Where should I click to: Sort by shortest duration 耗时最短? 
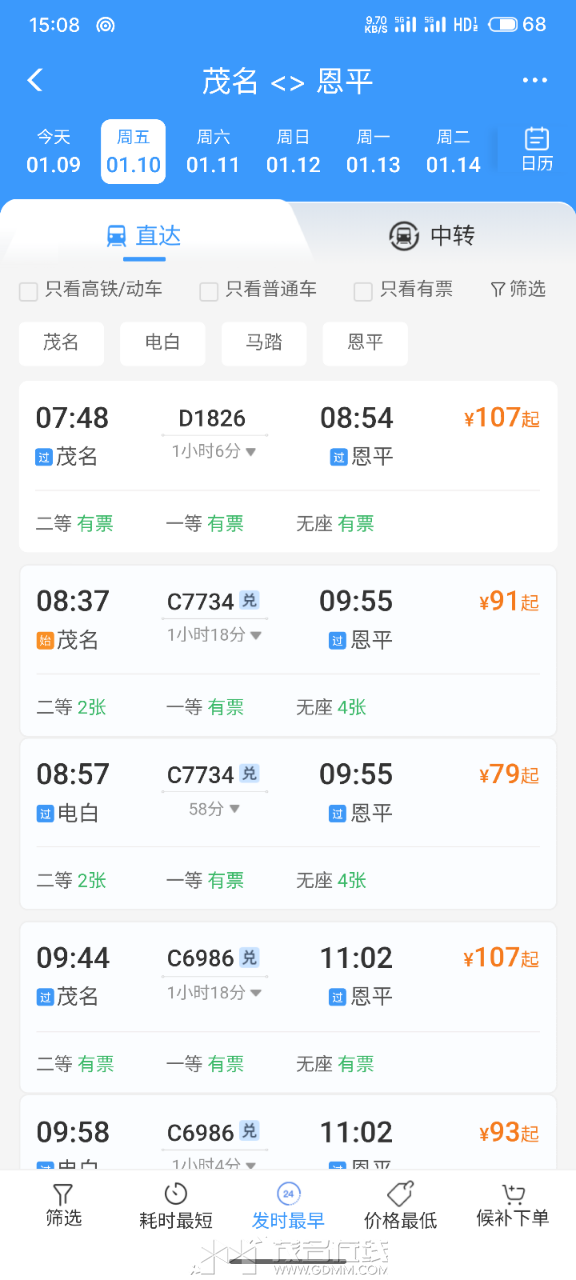(x=176, y=1206)
